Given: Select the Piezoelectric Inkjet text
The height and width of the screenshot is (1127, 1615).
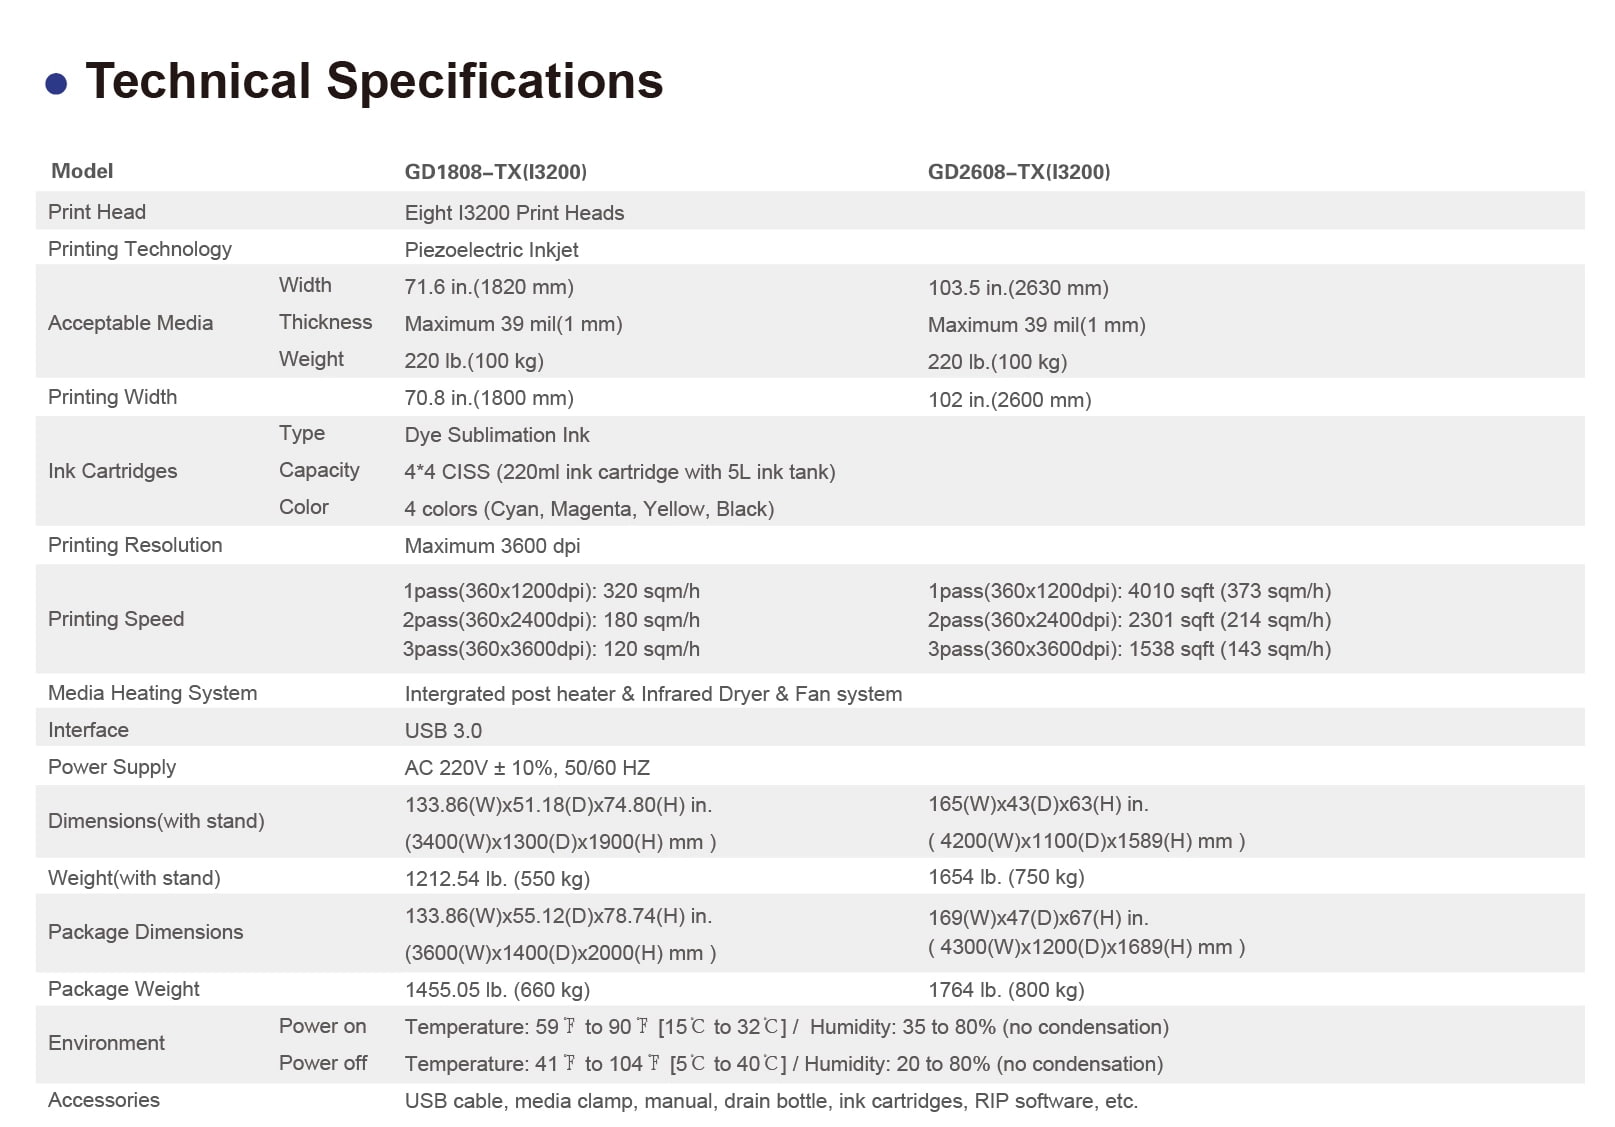Looking at the screenshot, I should [491, 250].
